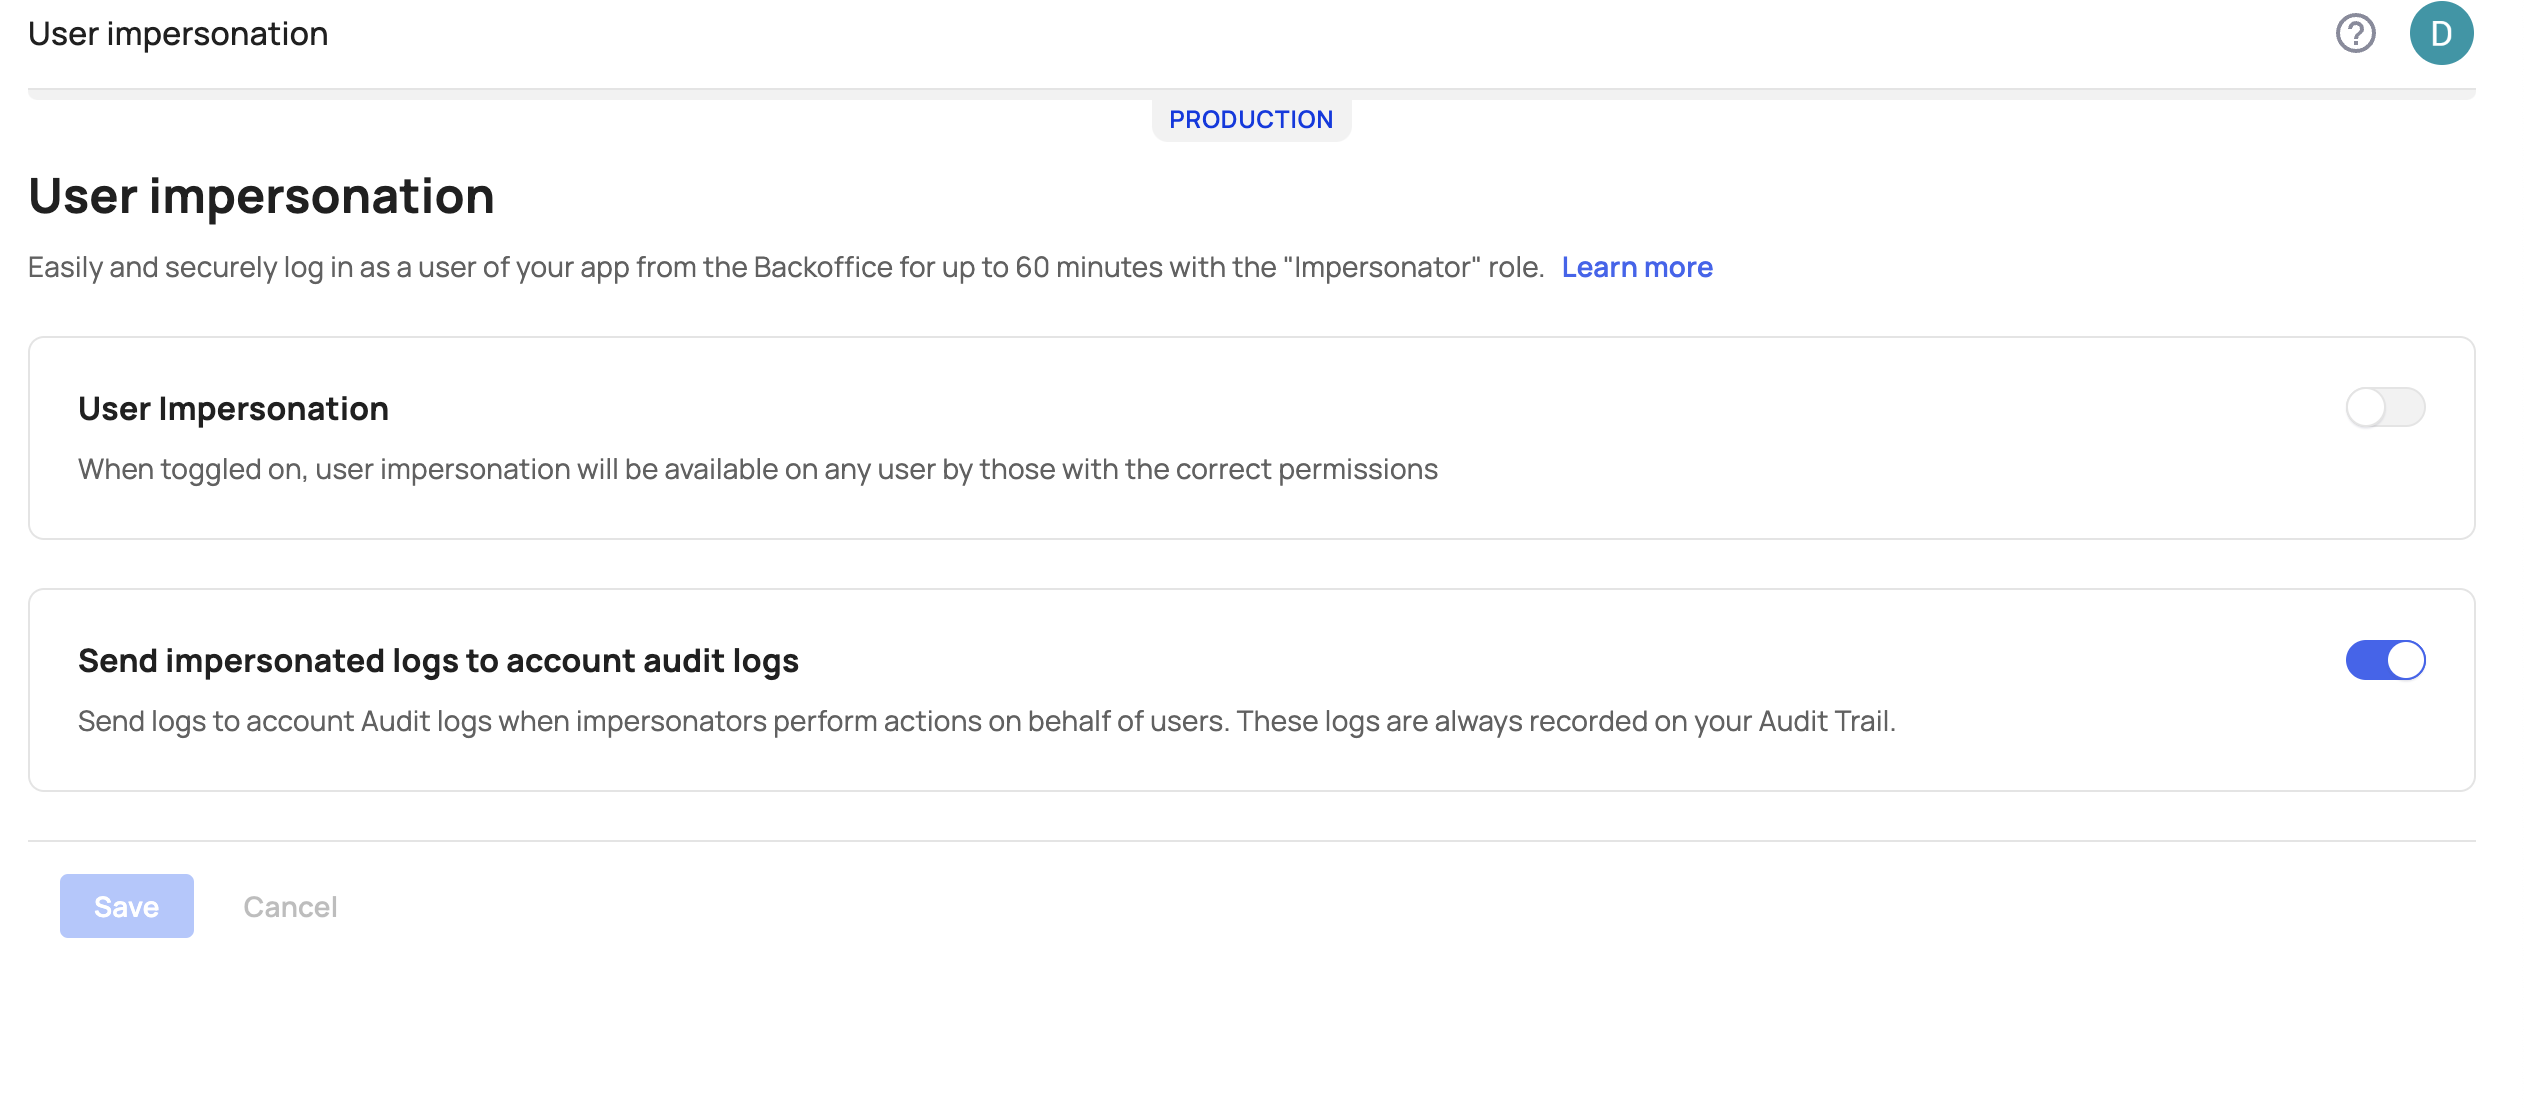Open the help question mark icon
Image resolution: width=2524 pixels, height=1108 pixels.
pyautogui.click(x=2355, y=34)
